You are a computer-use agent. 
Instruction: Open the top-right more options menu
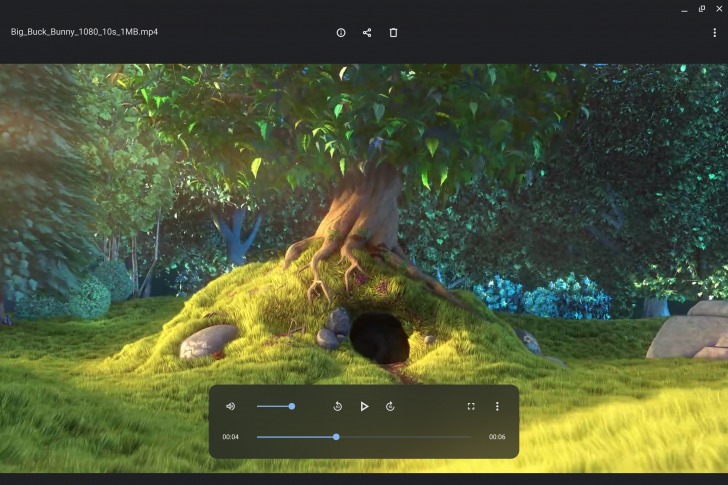(715, 32)
